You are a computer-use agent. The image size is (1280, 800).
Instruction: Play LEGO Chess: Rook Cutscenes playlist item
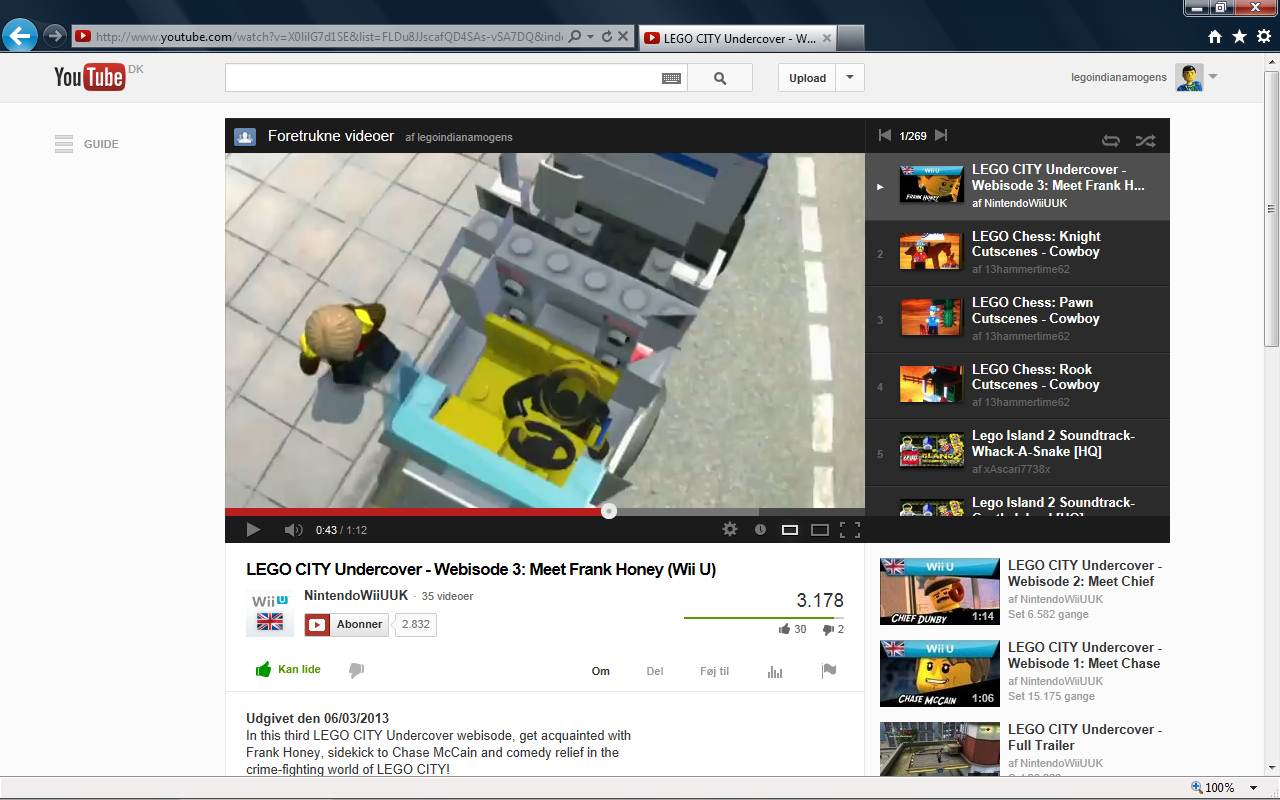point(1017,386)
